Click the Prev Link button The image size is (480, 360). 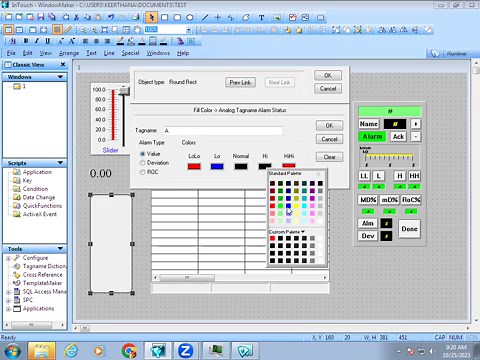tap(240, 82)
